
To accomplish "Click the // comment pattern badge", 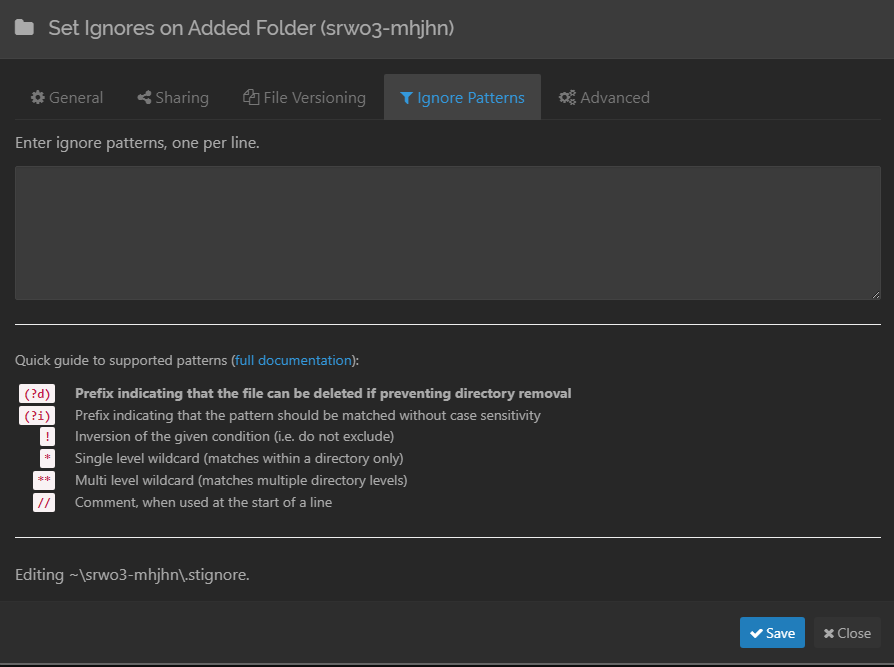I will pos(44,503).
